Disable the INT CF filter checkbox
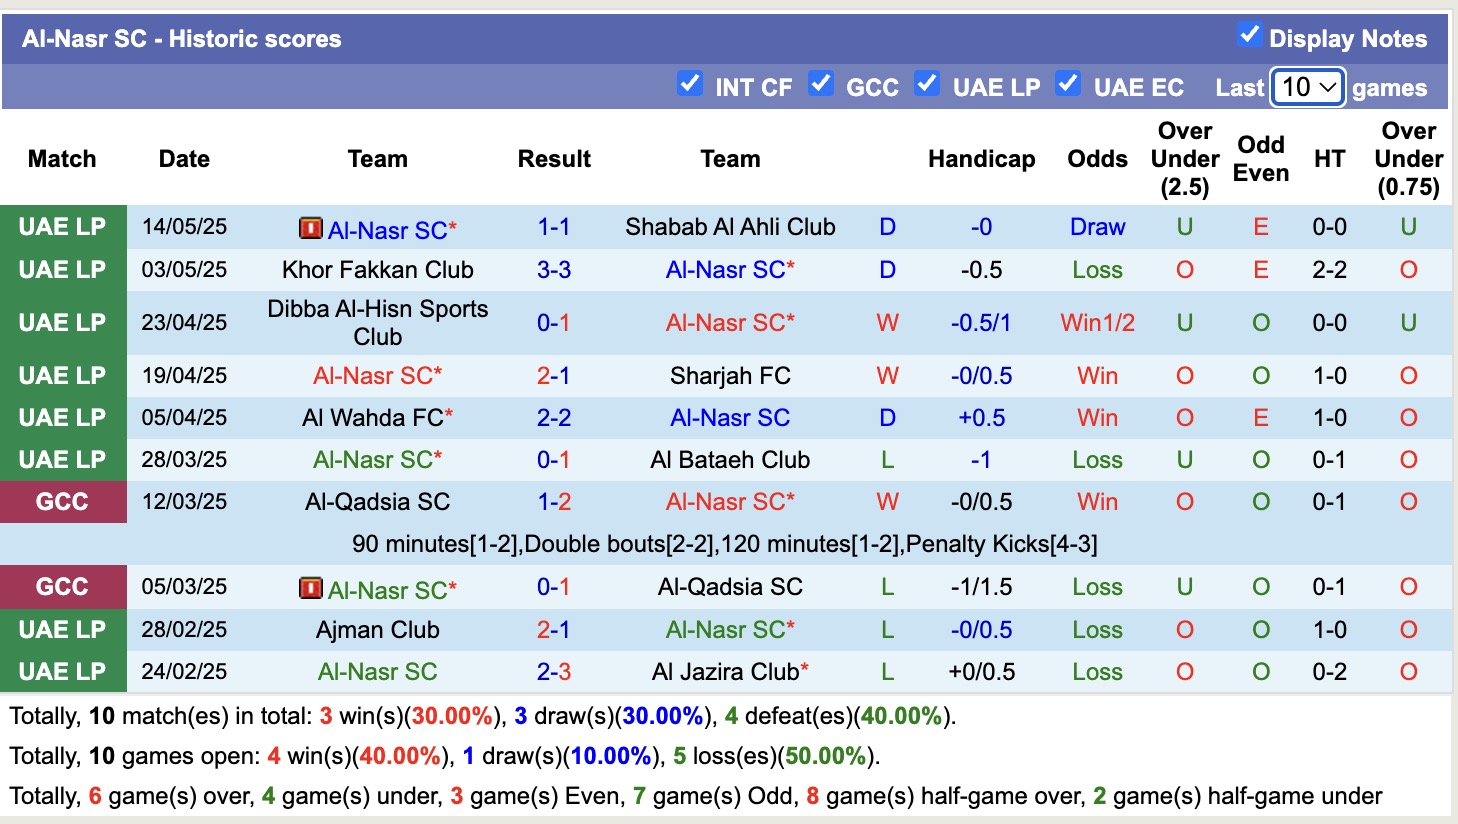The image size is (1458, 824). coord(690,85)
